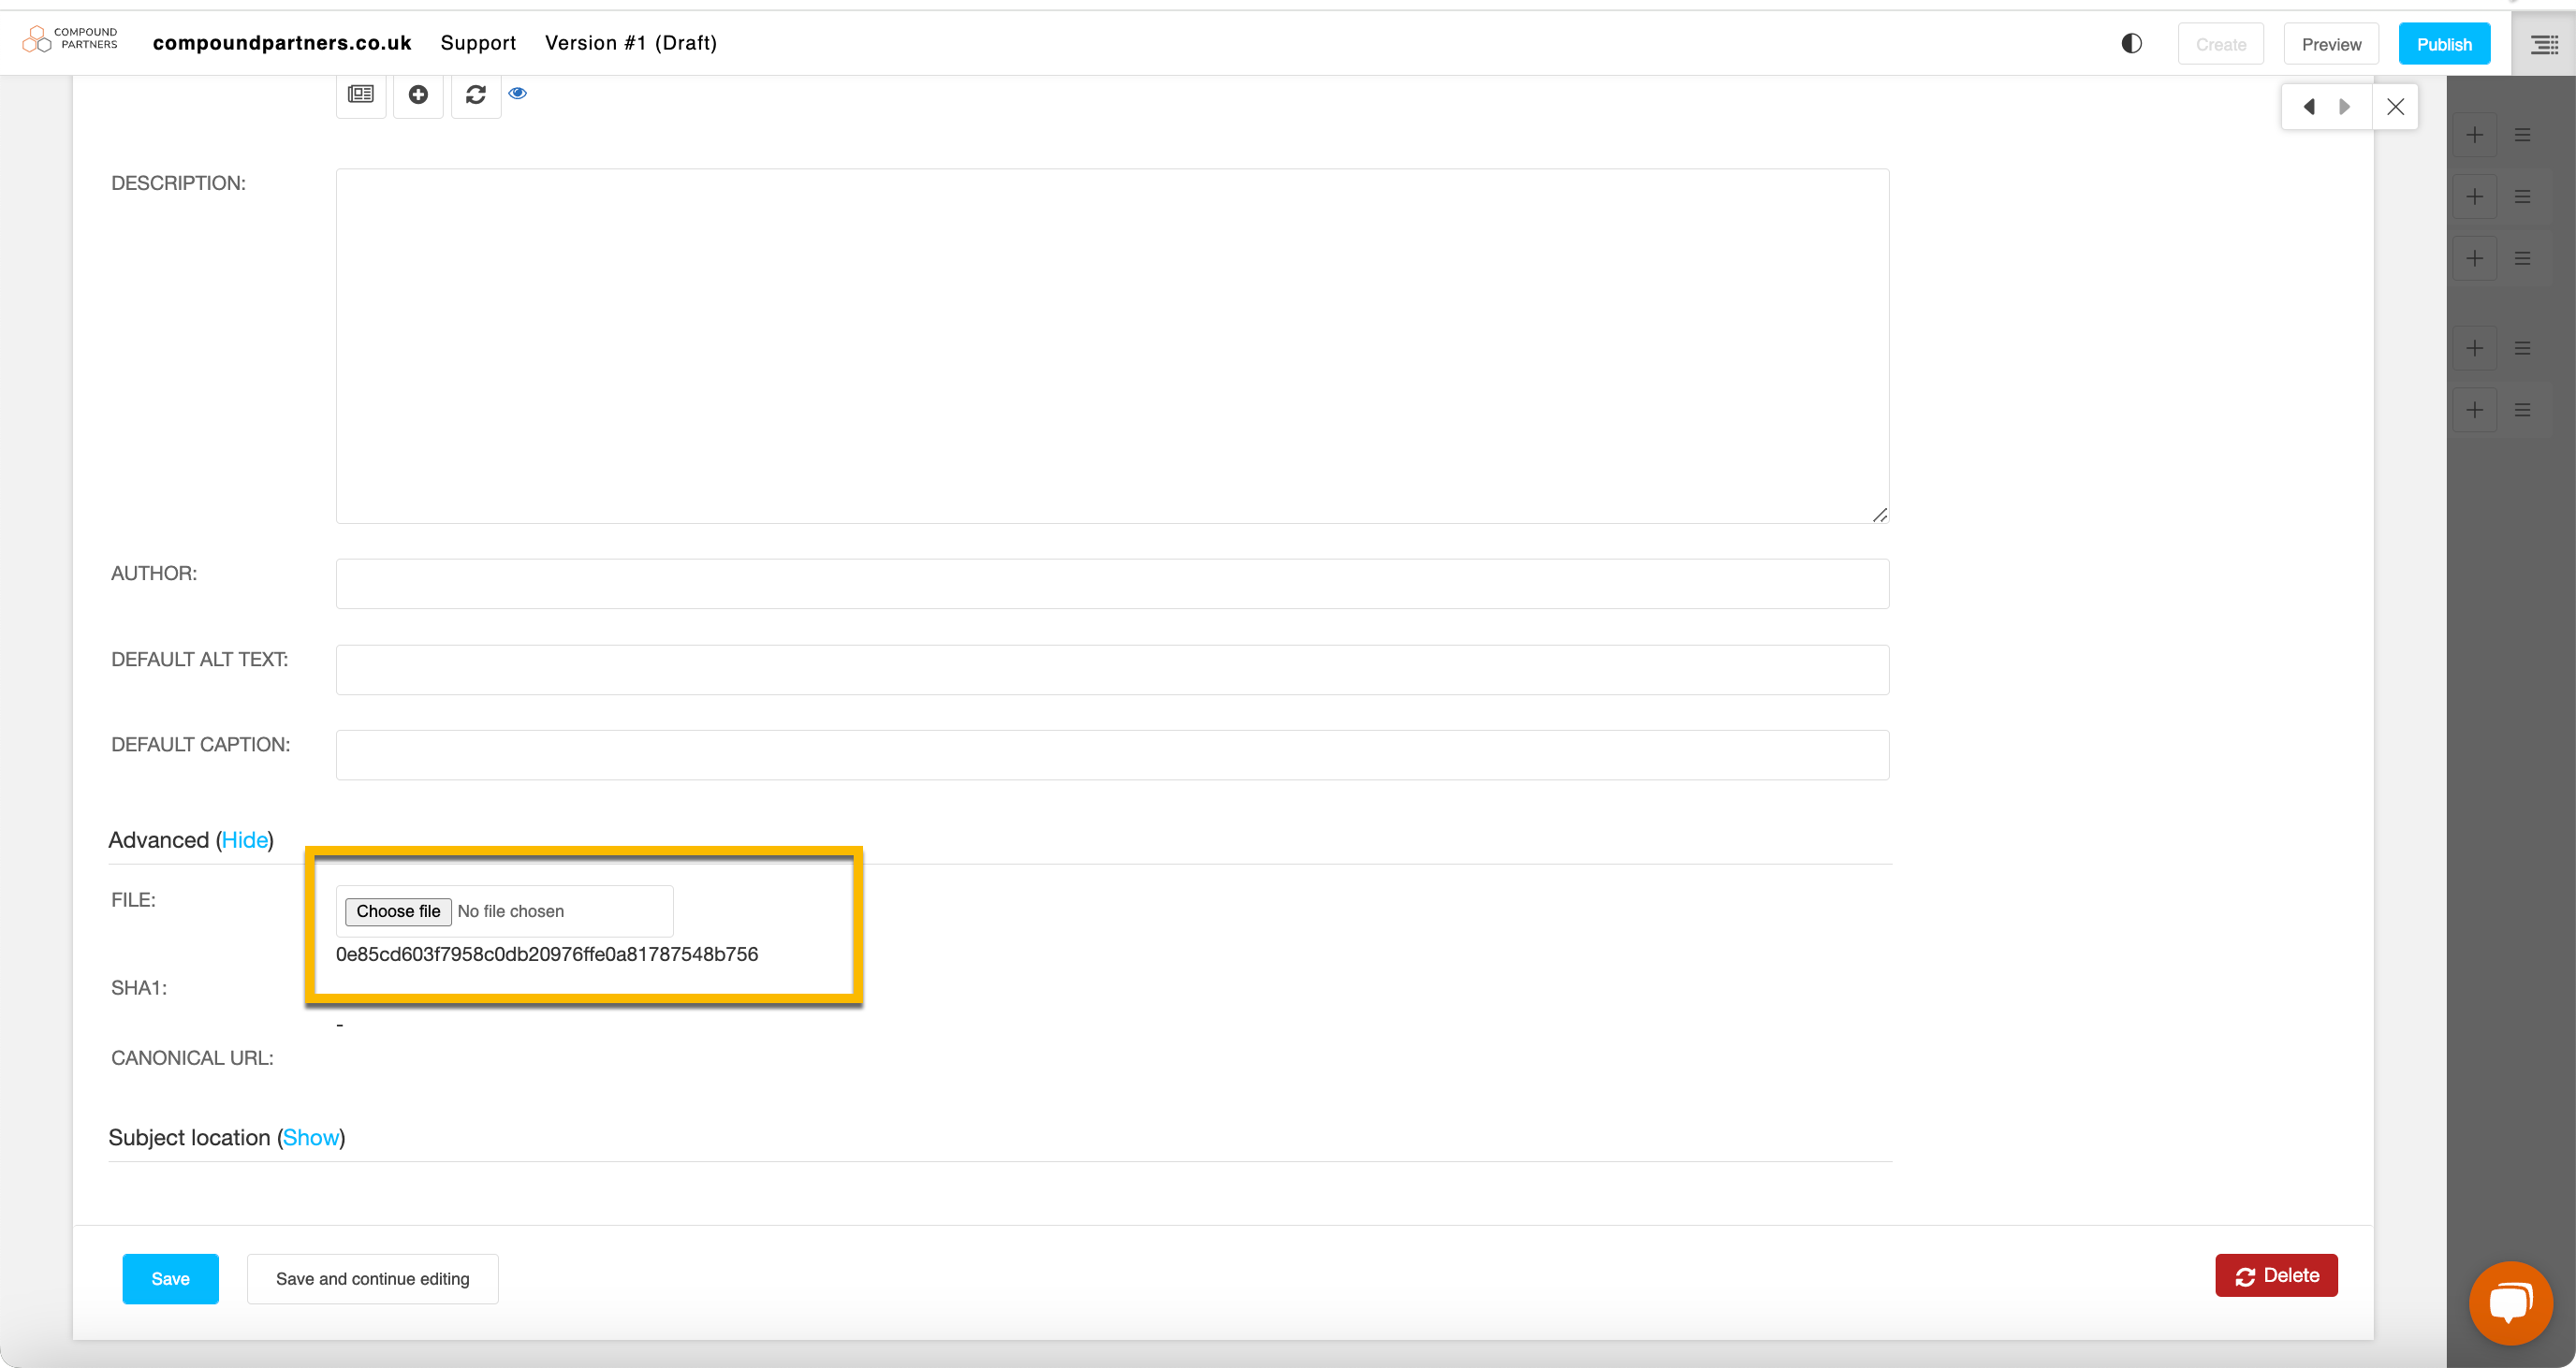Click the disabled Create button

pyautogui.click(x=2221, y=44)
